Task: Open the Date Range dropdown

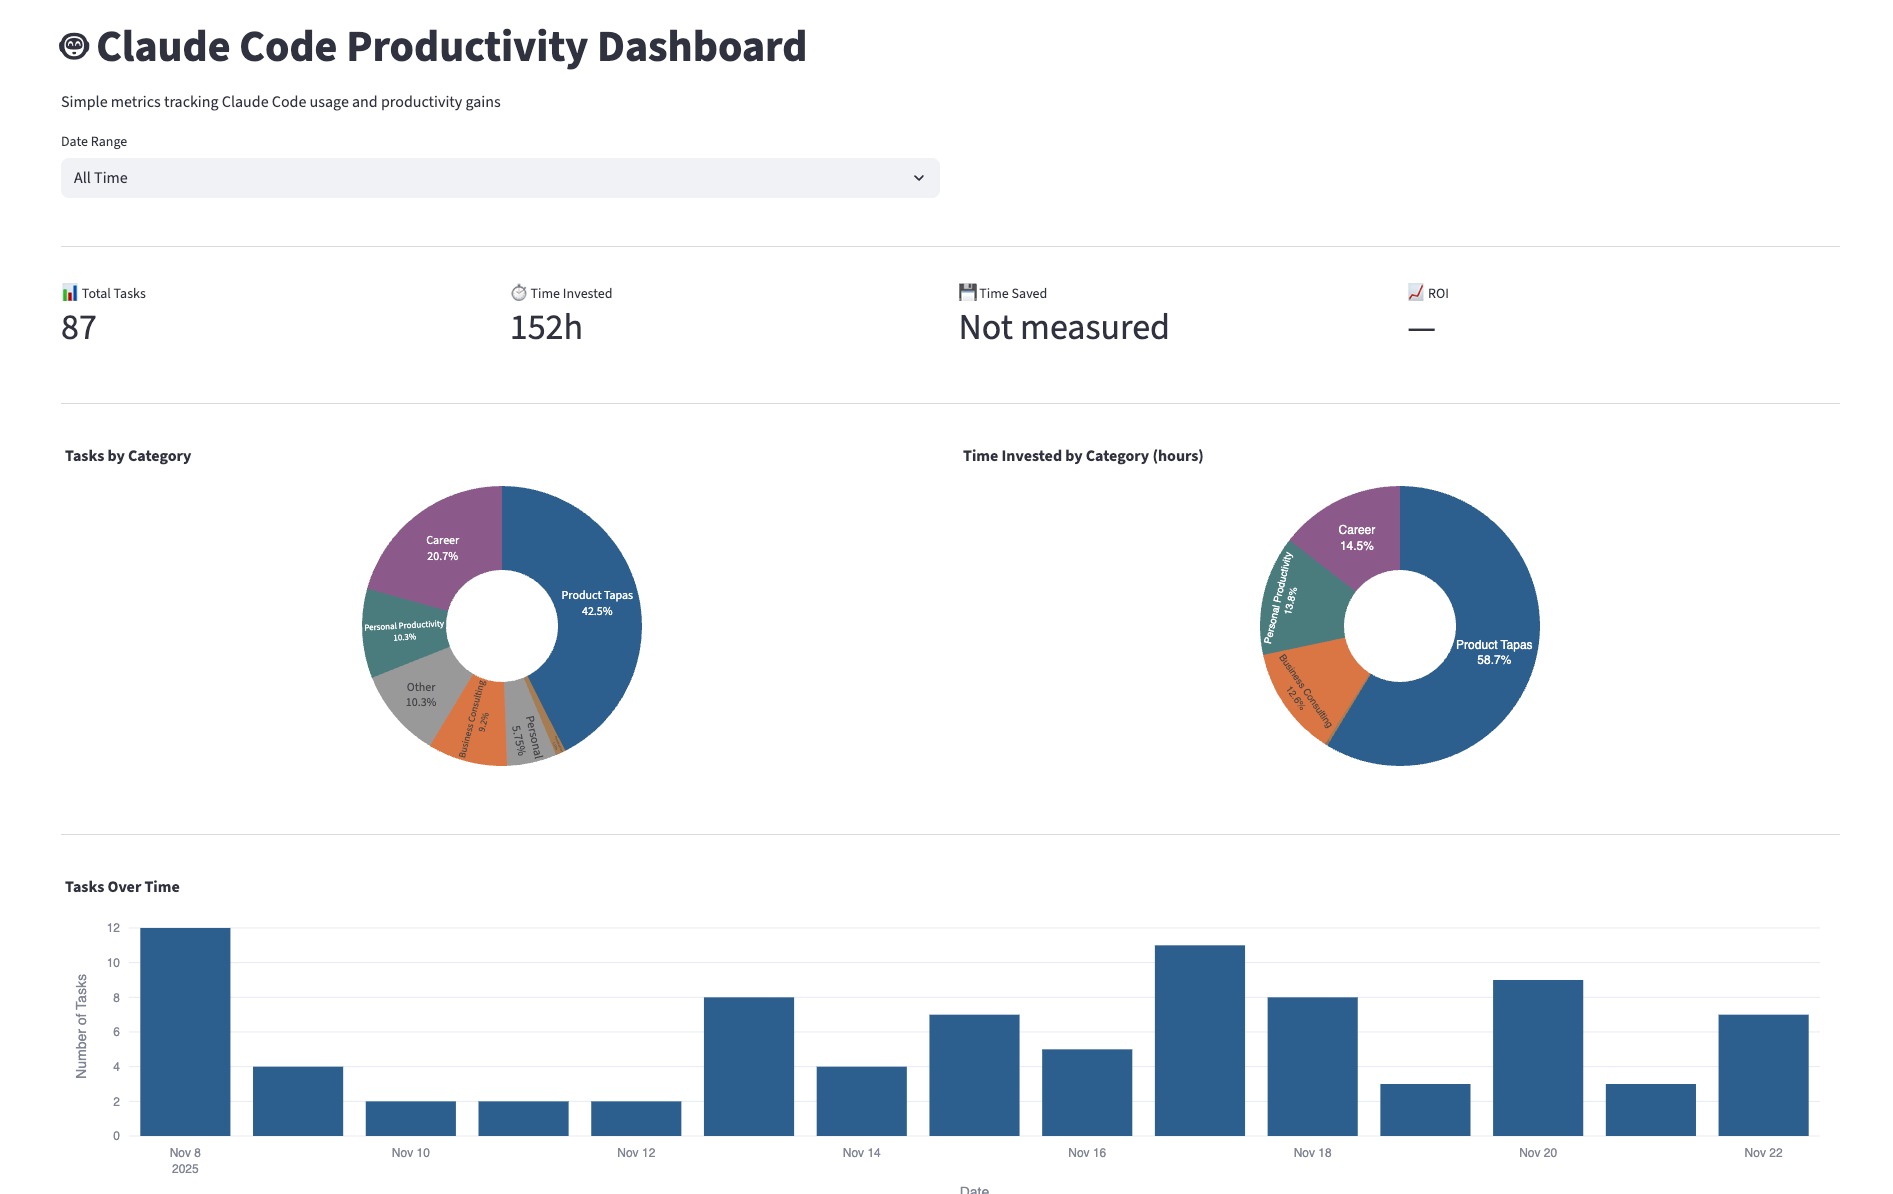Action: click(x=500, y=178)
